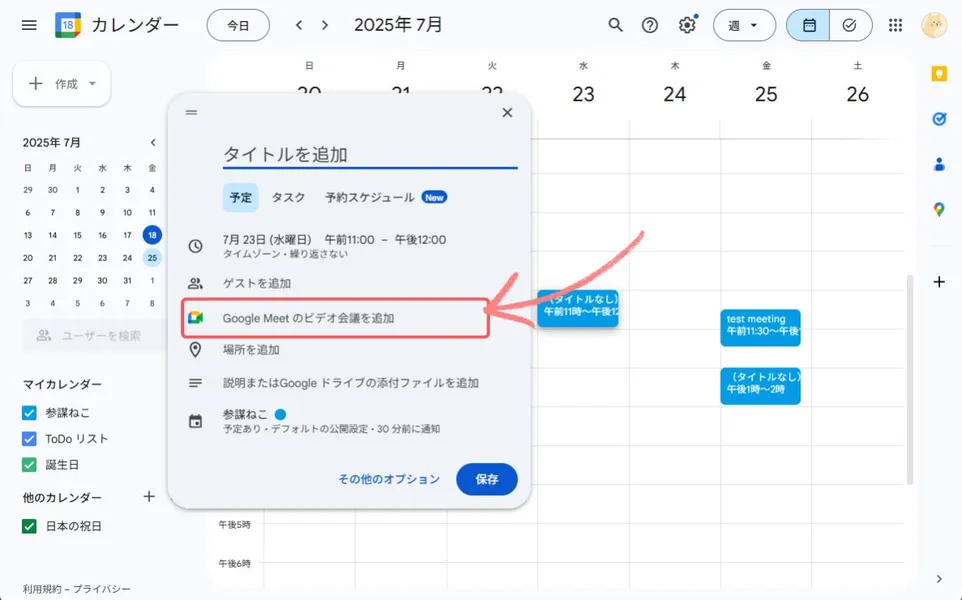Click the clock icon in dialog

(x=195, y=246)
